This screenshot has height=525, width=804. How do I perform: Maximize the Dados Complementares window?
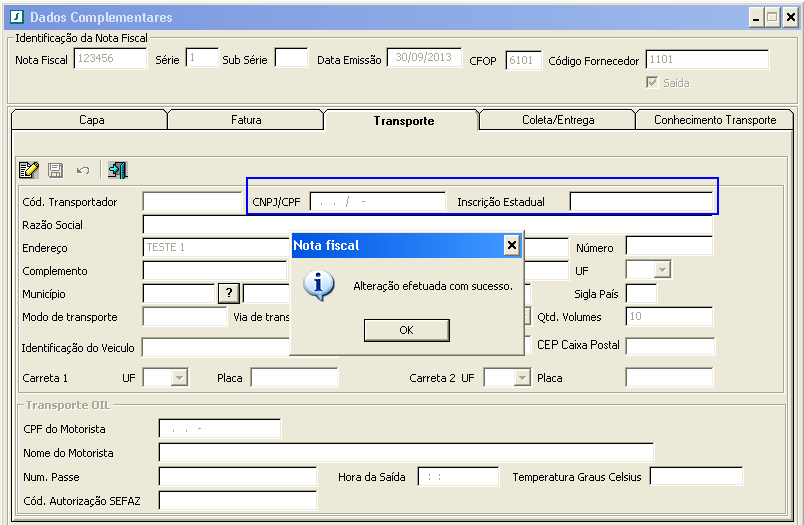coord(773,17)
